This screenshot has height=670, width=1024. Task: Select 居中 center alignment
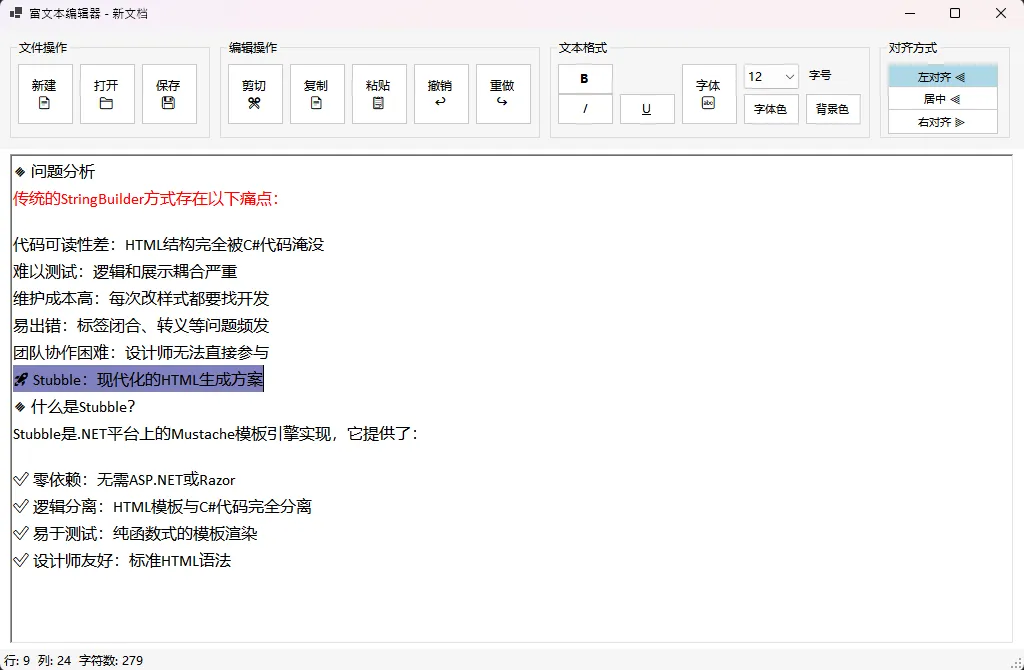[x=943, y=99]
